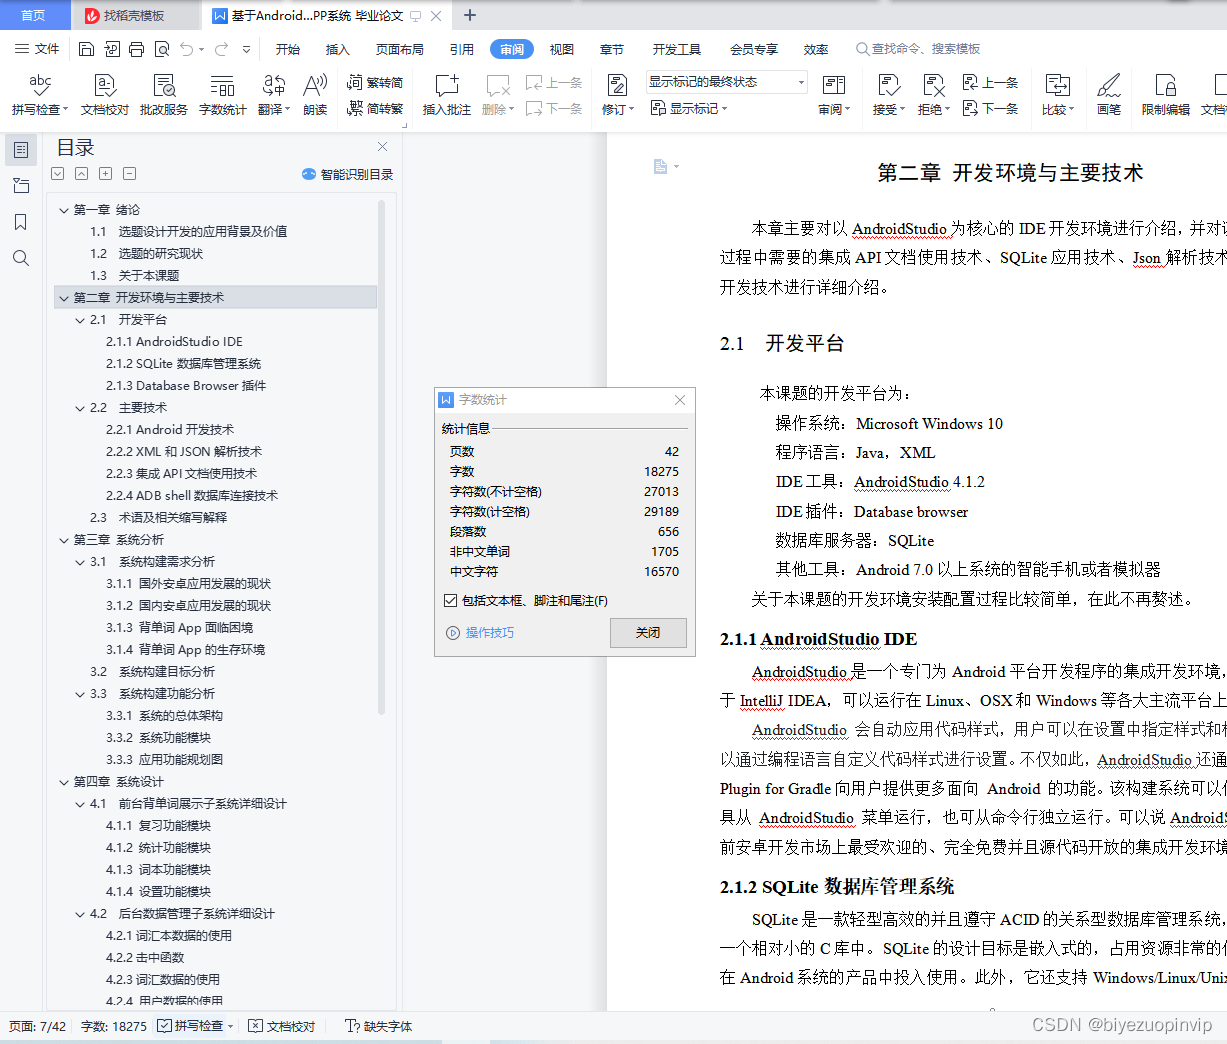Close the word count dialog with 关闭
The height and width of the screenshot is (1044, 1227).
coord(648,632)
